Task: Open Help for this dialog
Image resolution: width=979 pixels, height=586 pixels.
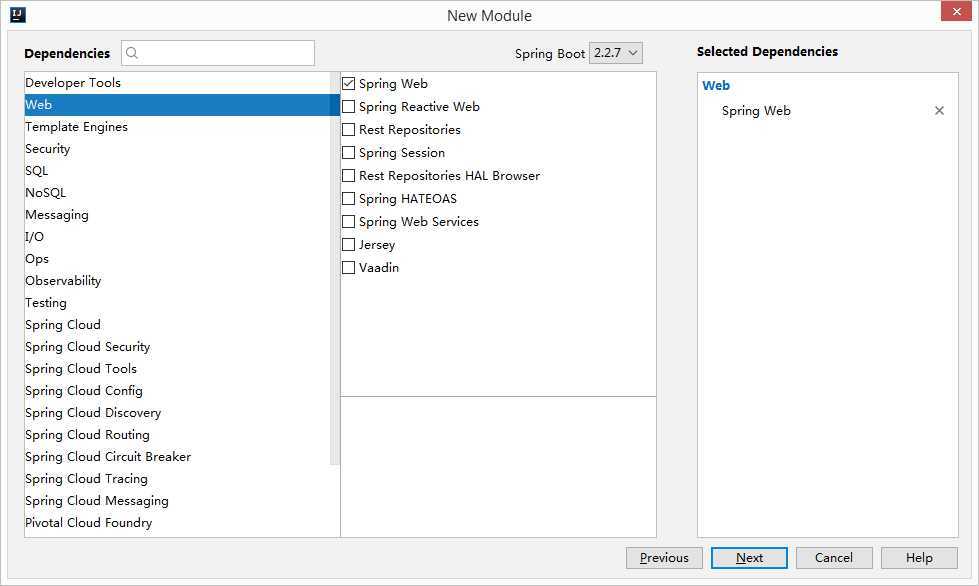Action: tap(919, 558)
